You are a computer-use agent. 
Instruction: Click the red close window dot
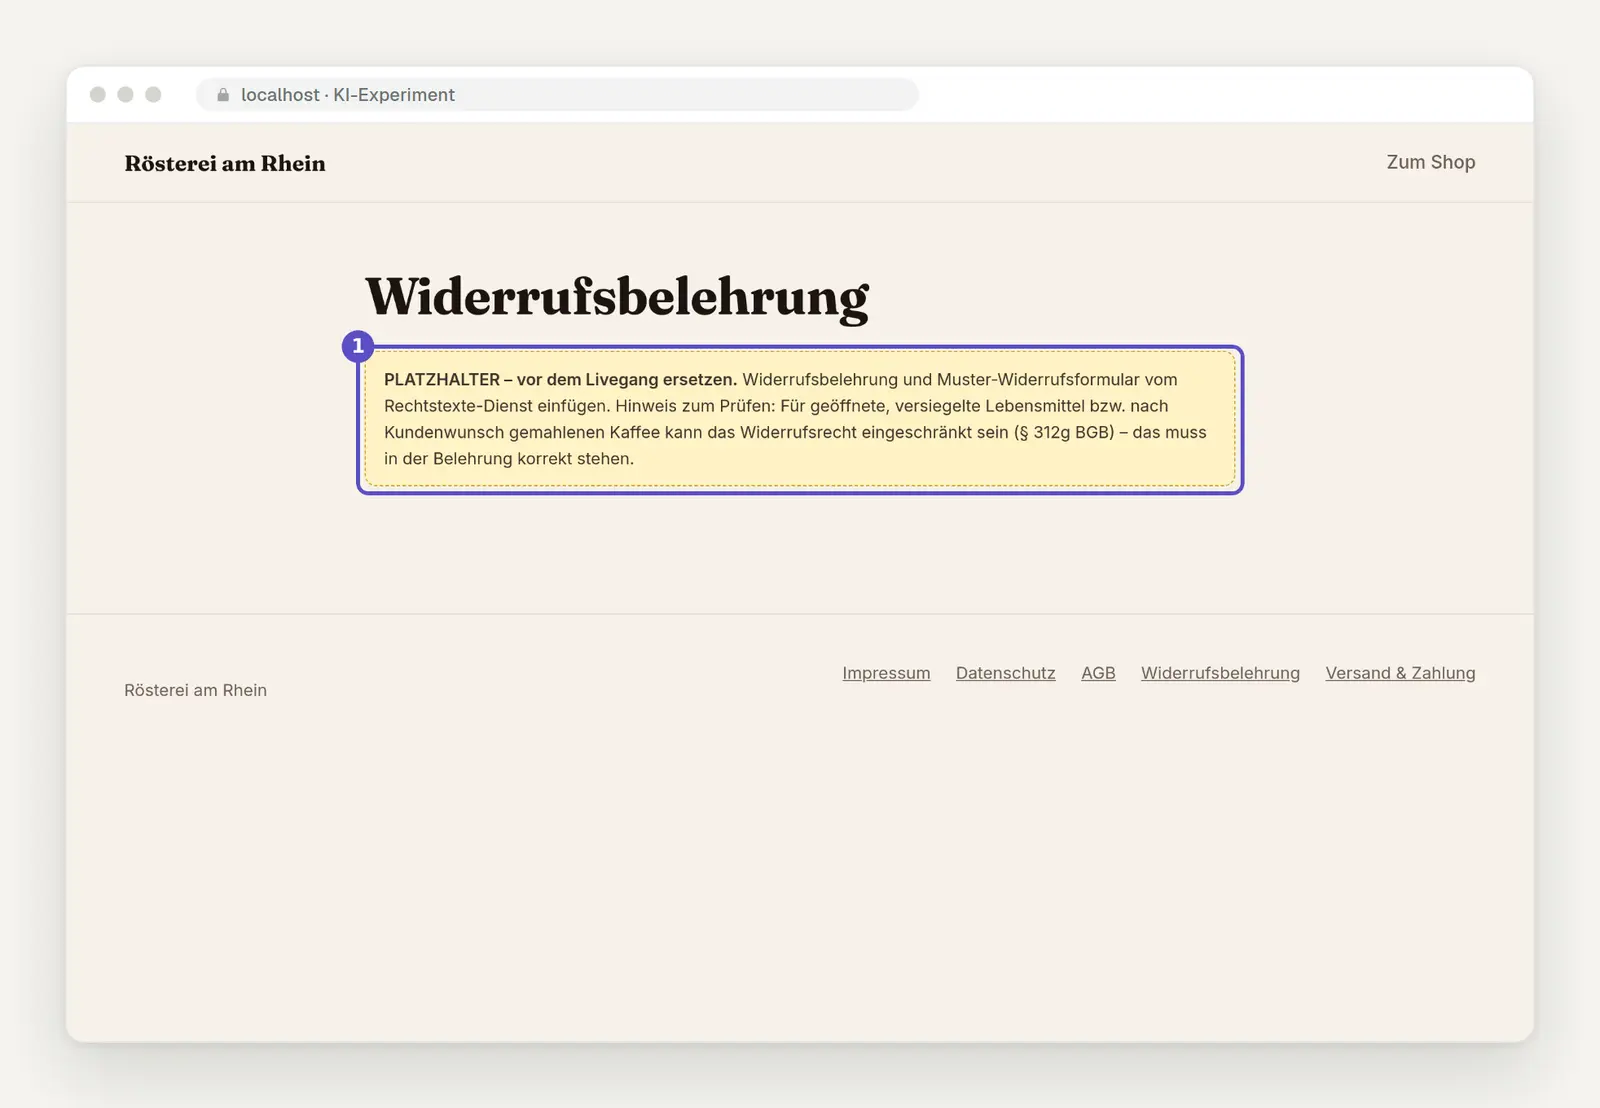[x=98, y=94]
